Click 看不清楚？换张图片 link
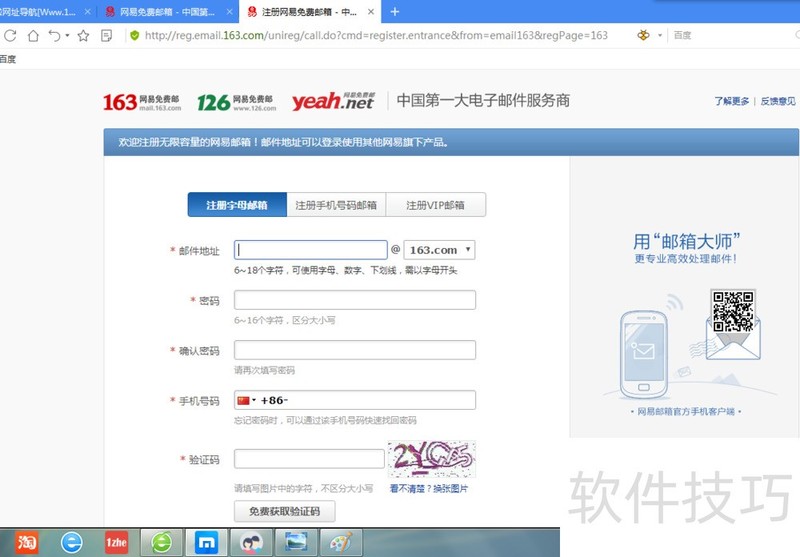 pos(429,488)
